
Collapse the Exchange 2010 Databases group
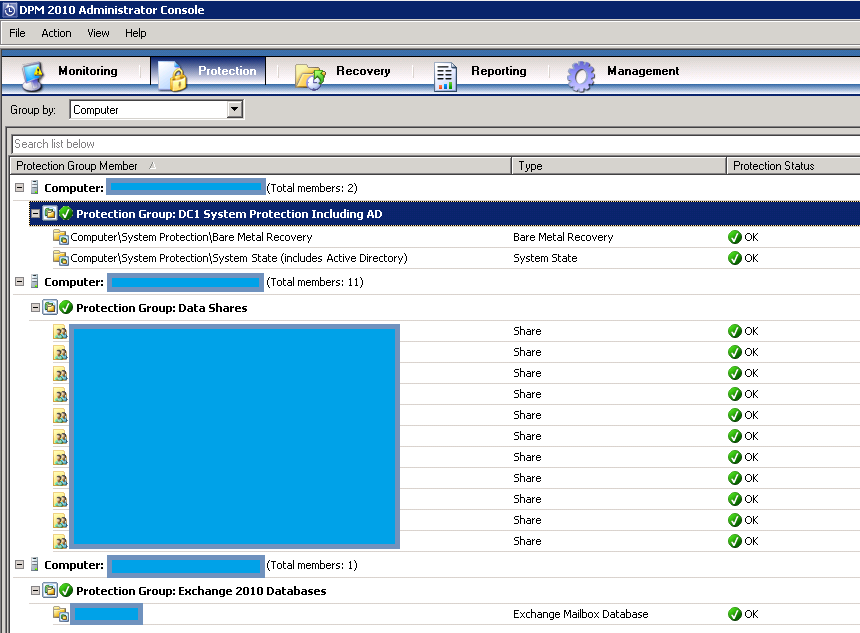pyautogui.click(x=35, y=591)
